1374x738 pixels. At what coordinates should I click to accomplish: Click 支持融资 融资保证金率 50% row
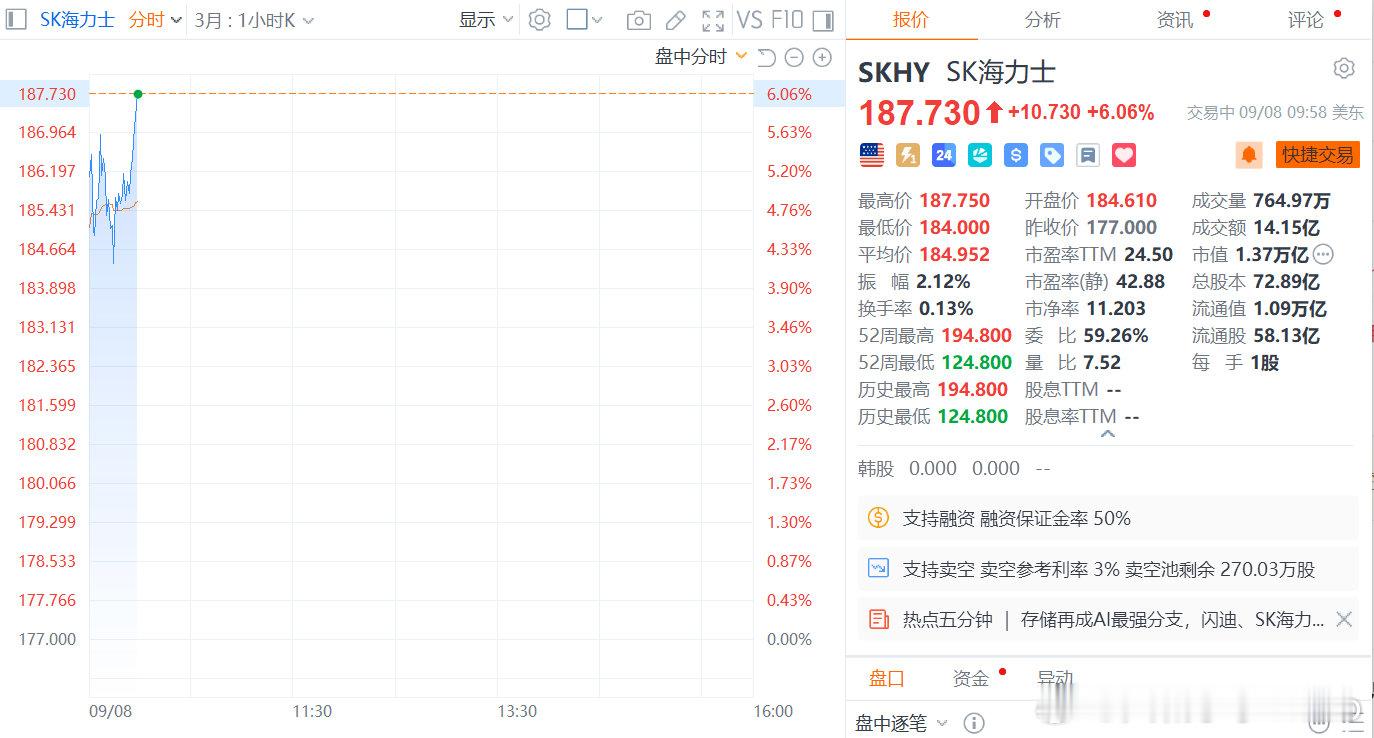(x=1108, y=518)
